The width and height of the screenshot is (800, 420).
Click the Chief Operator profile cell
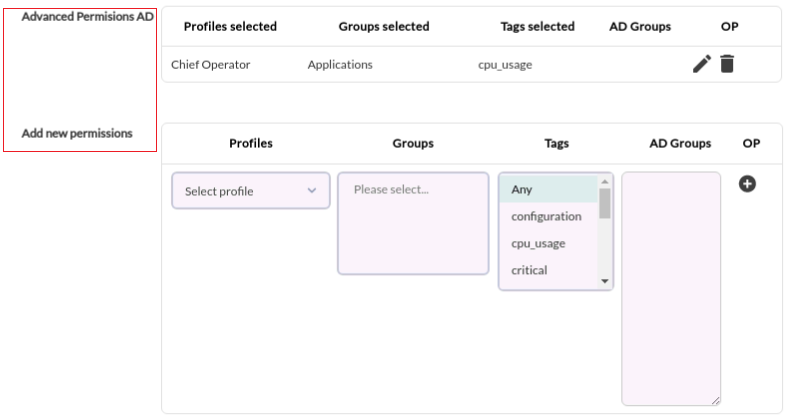tap(211, 65)
